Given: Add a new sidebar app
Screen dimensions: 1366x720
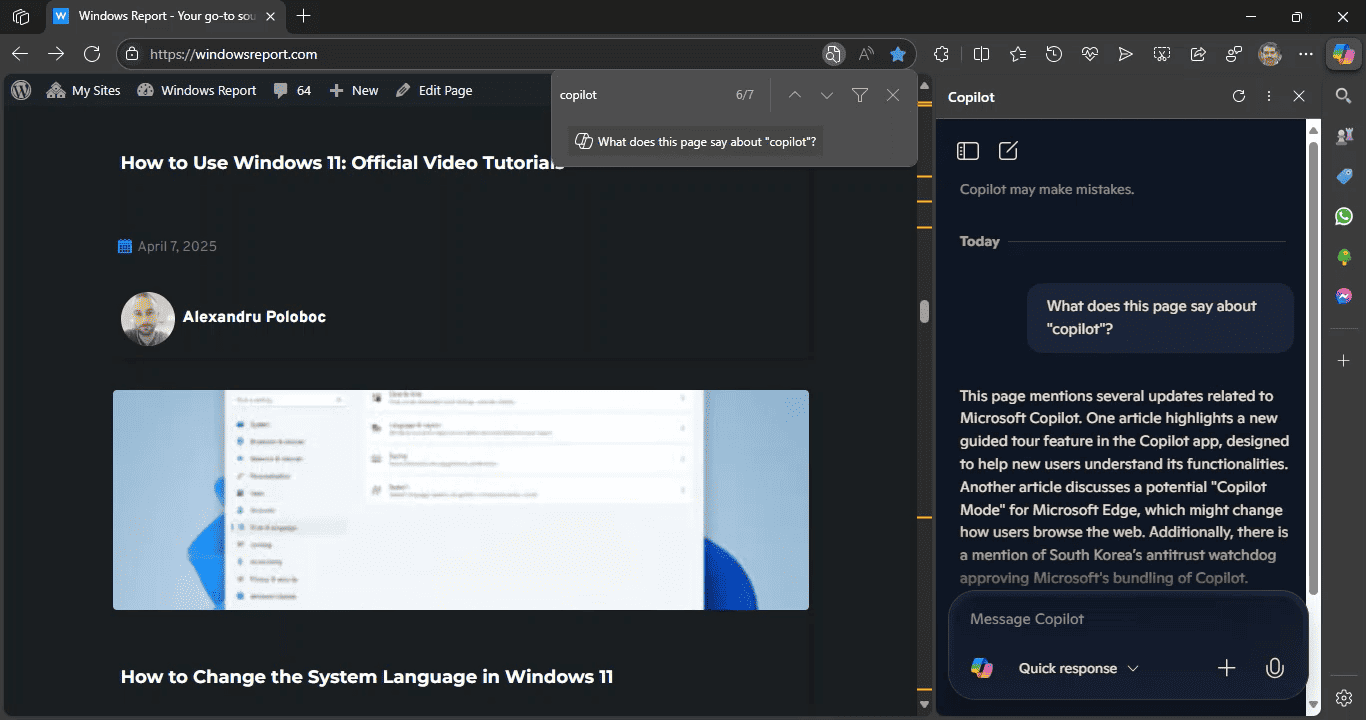Looking at the screenshot, I should [1344, 360].
